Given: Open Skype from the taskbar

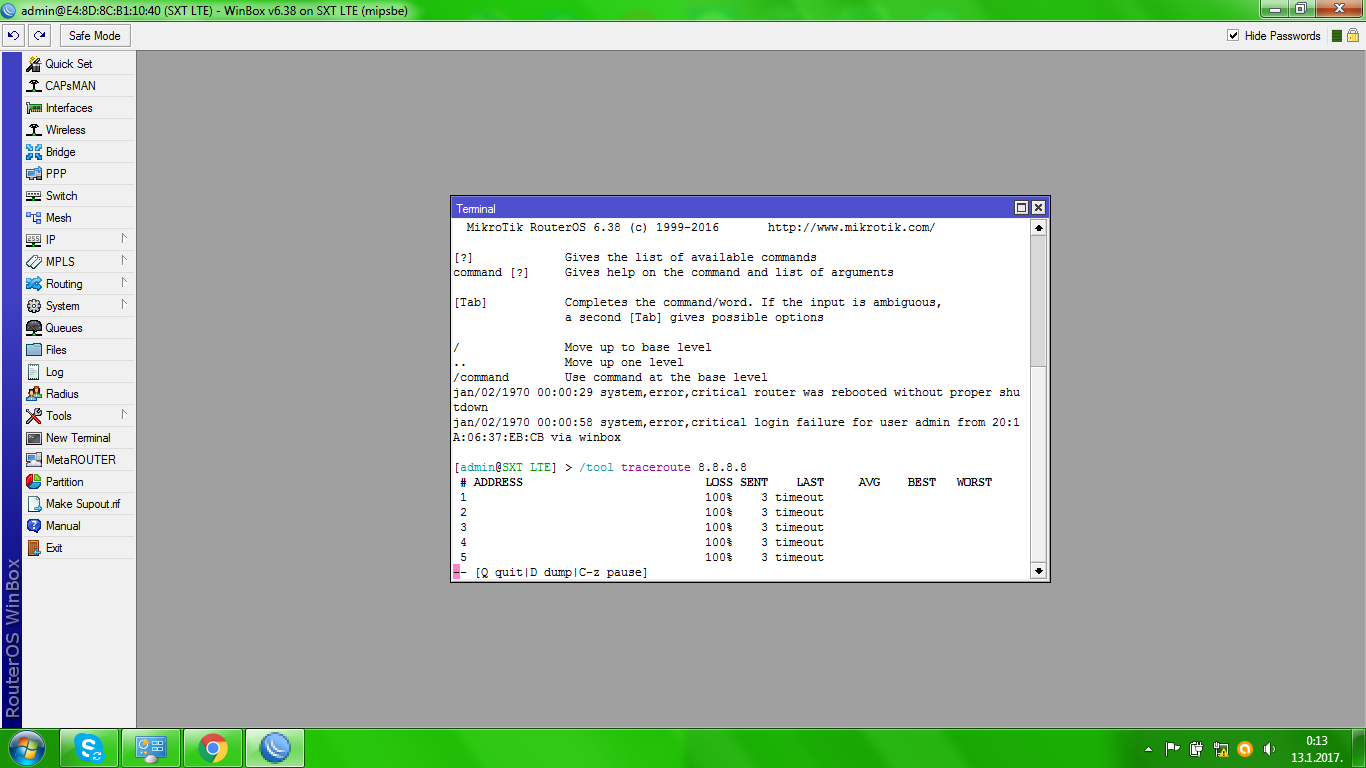Looking at the screenshot, I should click(x=88, y=748).
